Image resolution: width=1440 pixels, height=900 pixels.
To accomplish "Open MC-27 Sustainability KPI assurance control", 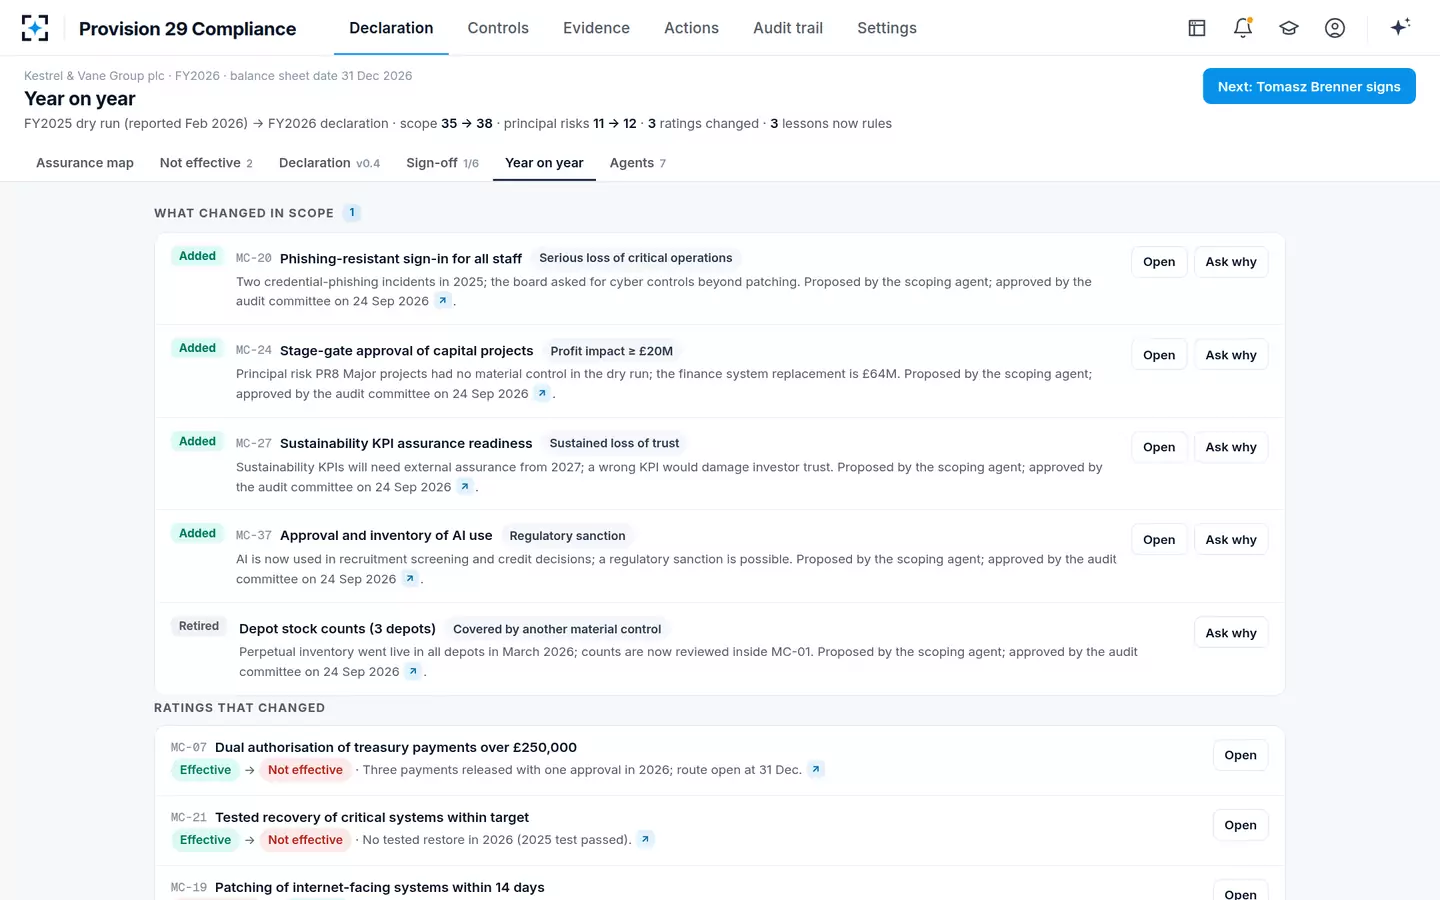I will tap(1159, 447).
